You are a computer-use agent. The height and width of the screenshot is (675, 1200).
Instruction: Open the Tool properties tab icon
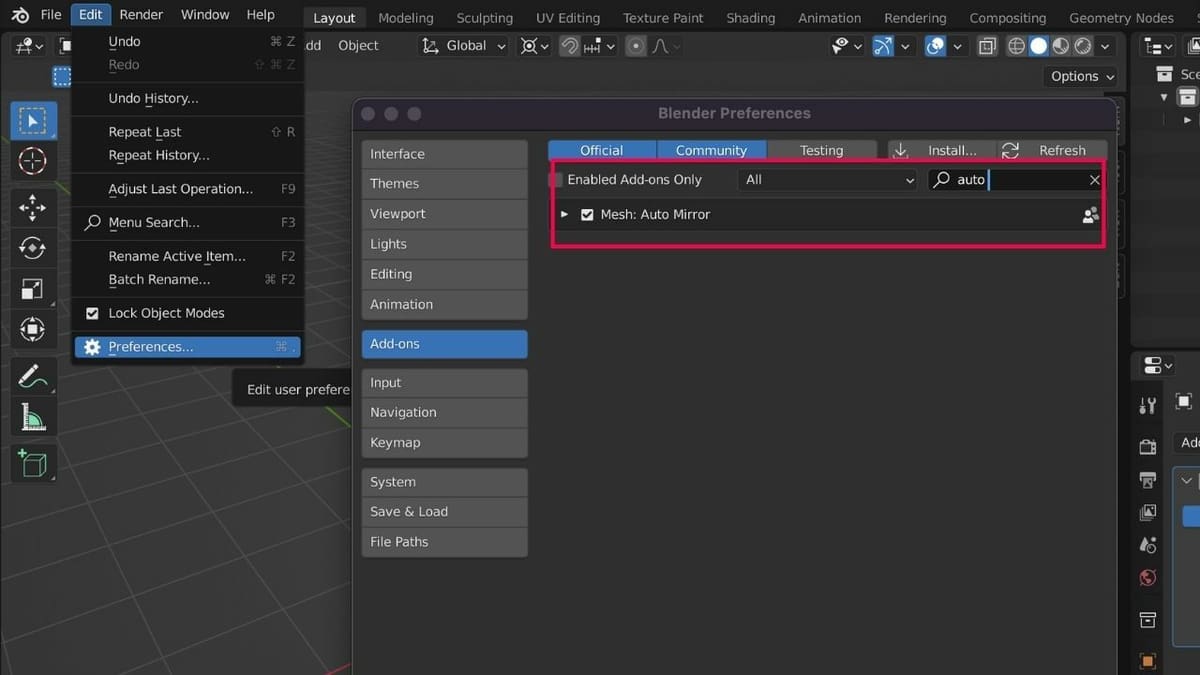coord(1147,406)
